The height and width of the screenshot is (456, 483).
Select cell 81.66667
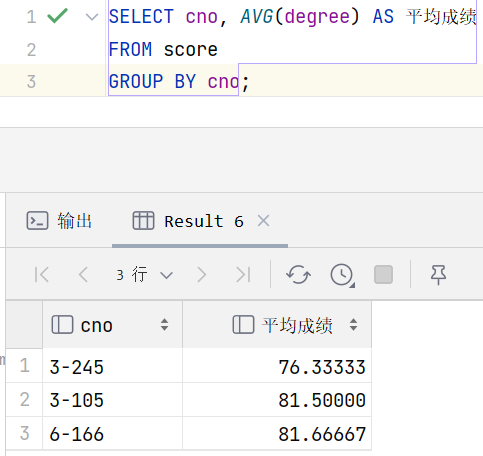tap(277, 433)
